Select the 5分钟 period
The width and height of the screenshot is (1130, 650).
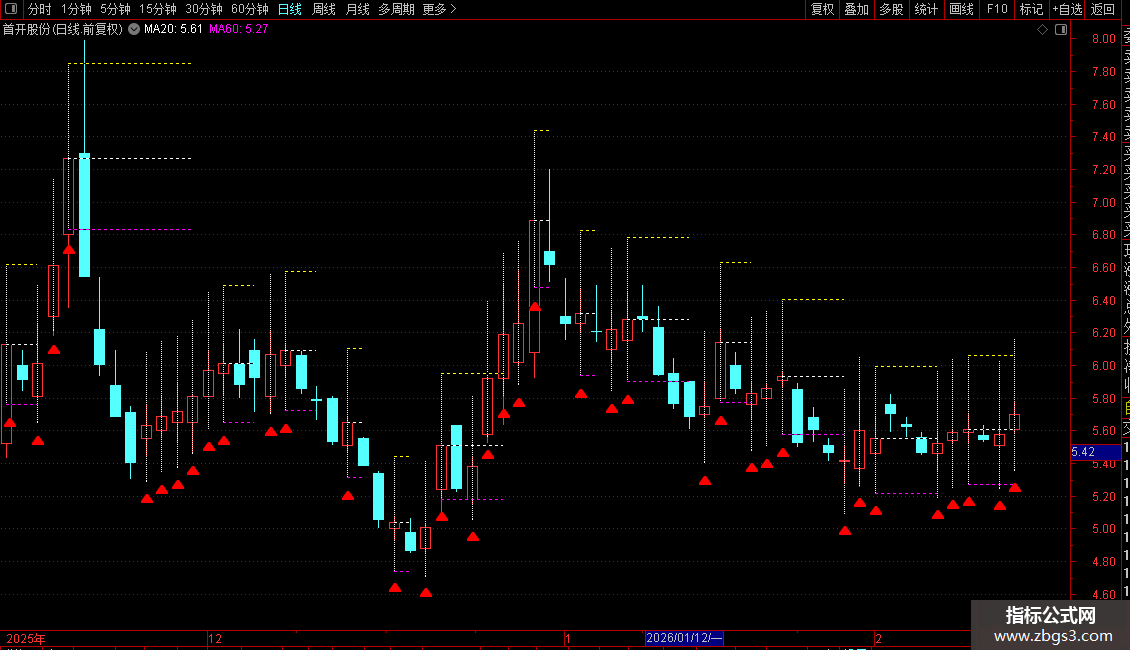(x=115, y=9)
